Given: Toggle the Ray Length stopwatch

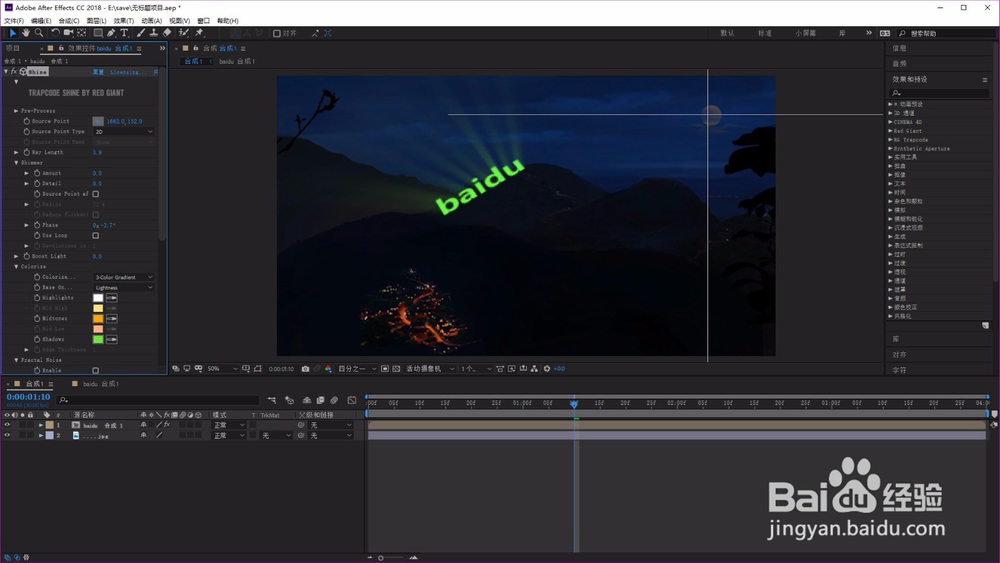Looking at the screenshot, I should point(27,152).
